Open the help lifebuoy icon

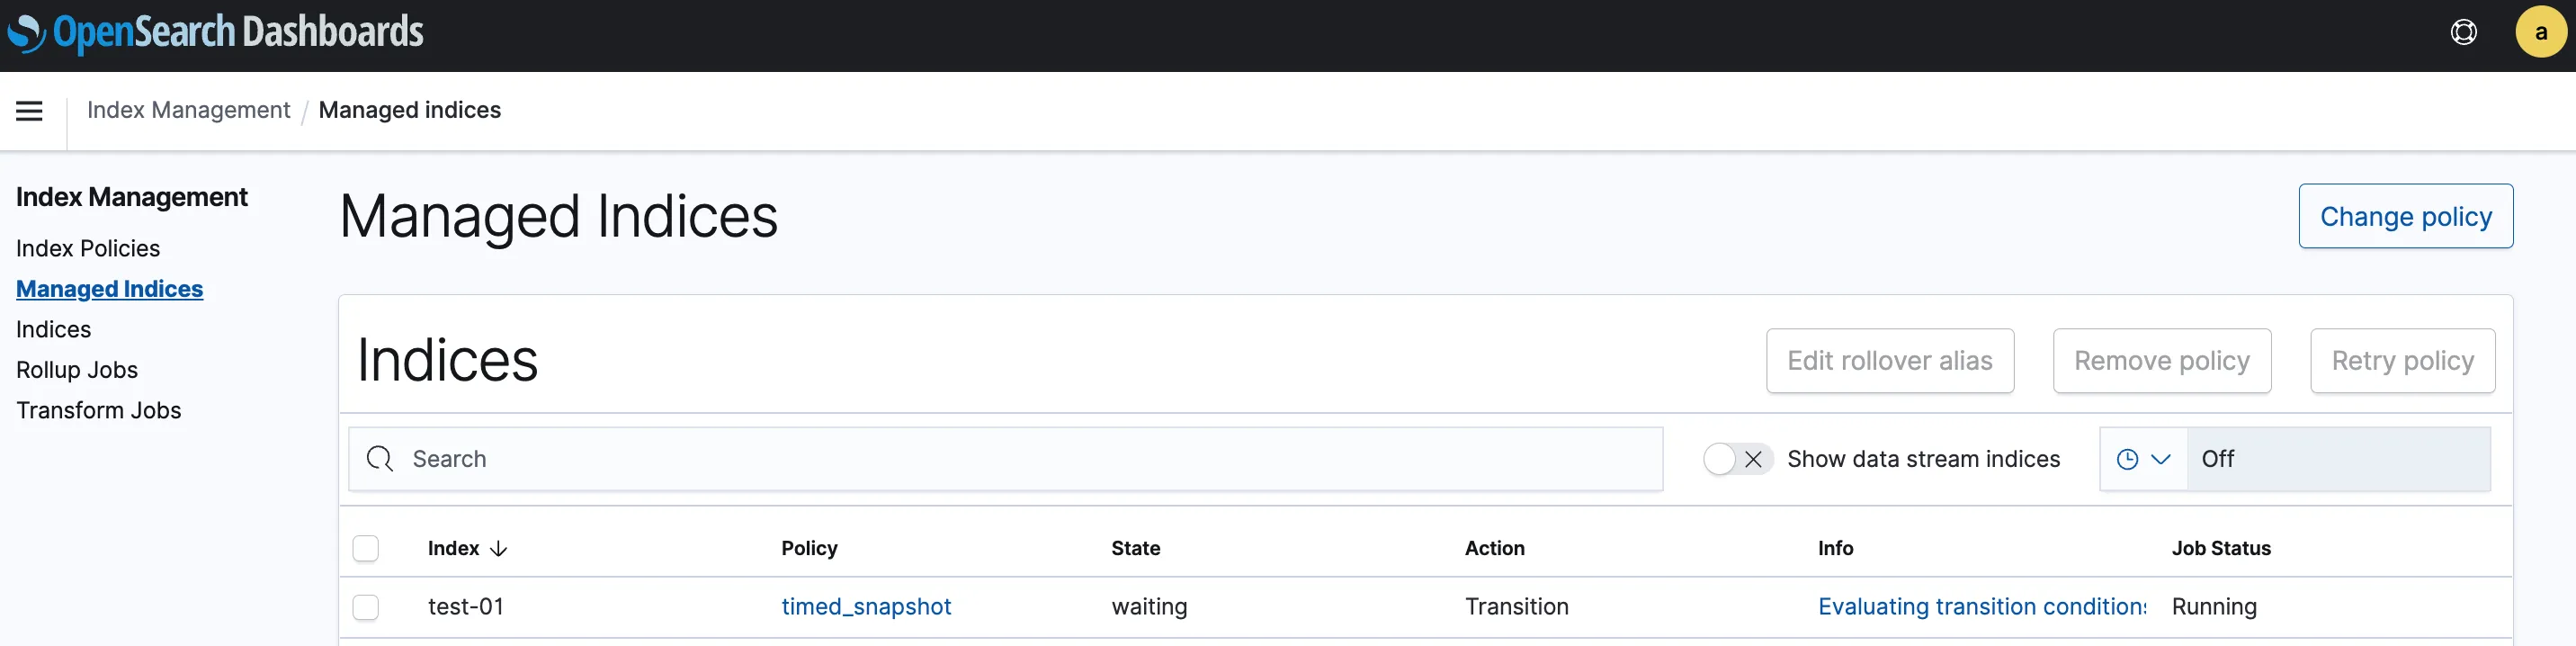[2463, 33]
